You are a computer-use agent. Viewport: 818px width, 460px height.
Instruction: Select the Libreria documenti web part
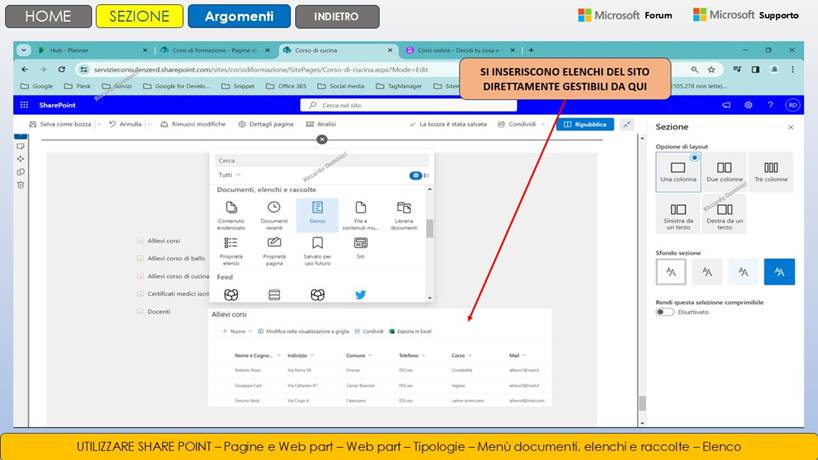pos(404,214)
